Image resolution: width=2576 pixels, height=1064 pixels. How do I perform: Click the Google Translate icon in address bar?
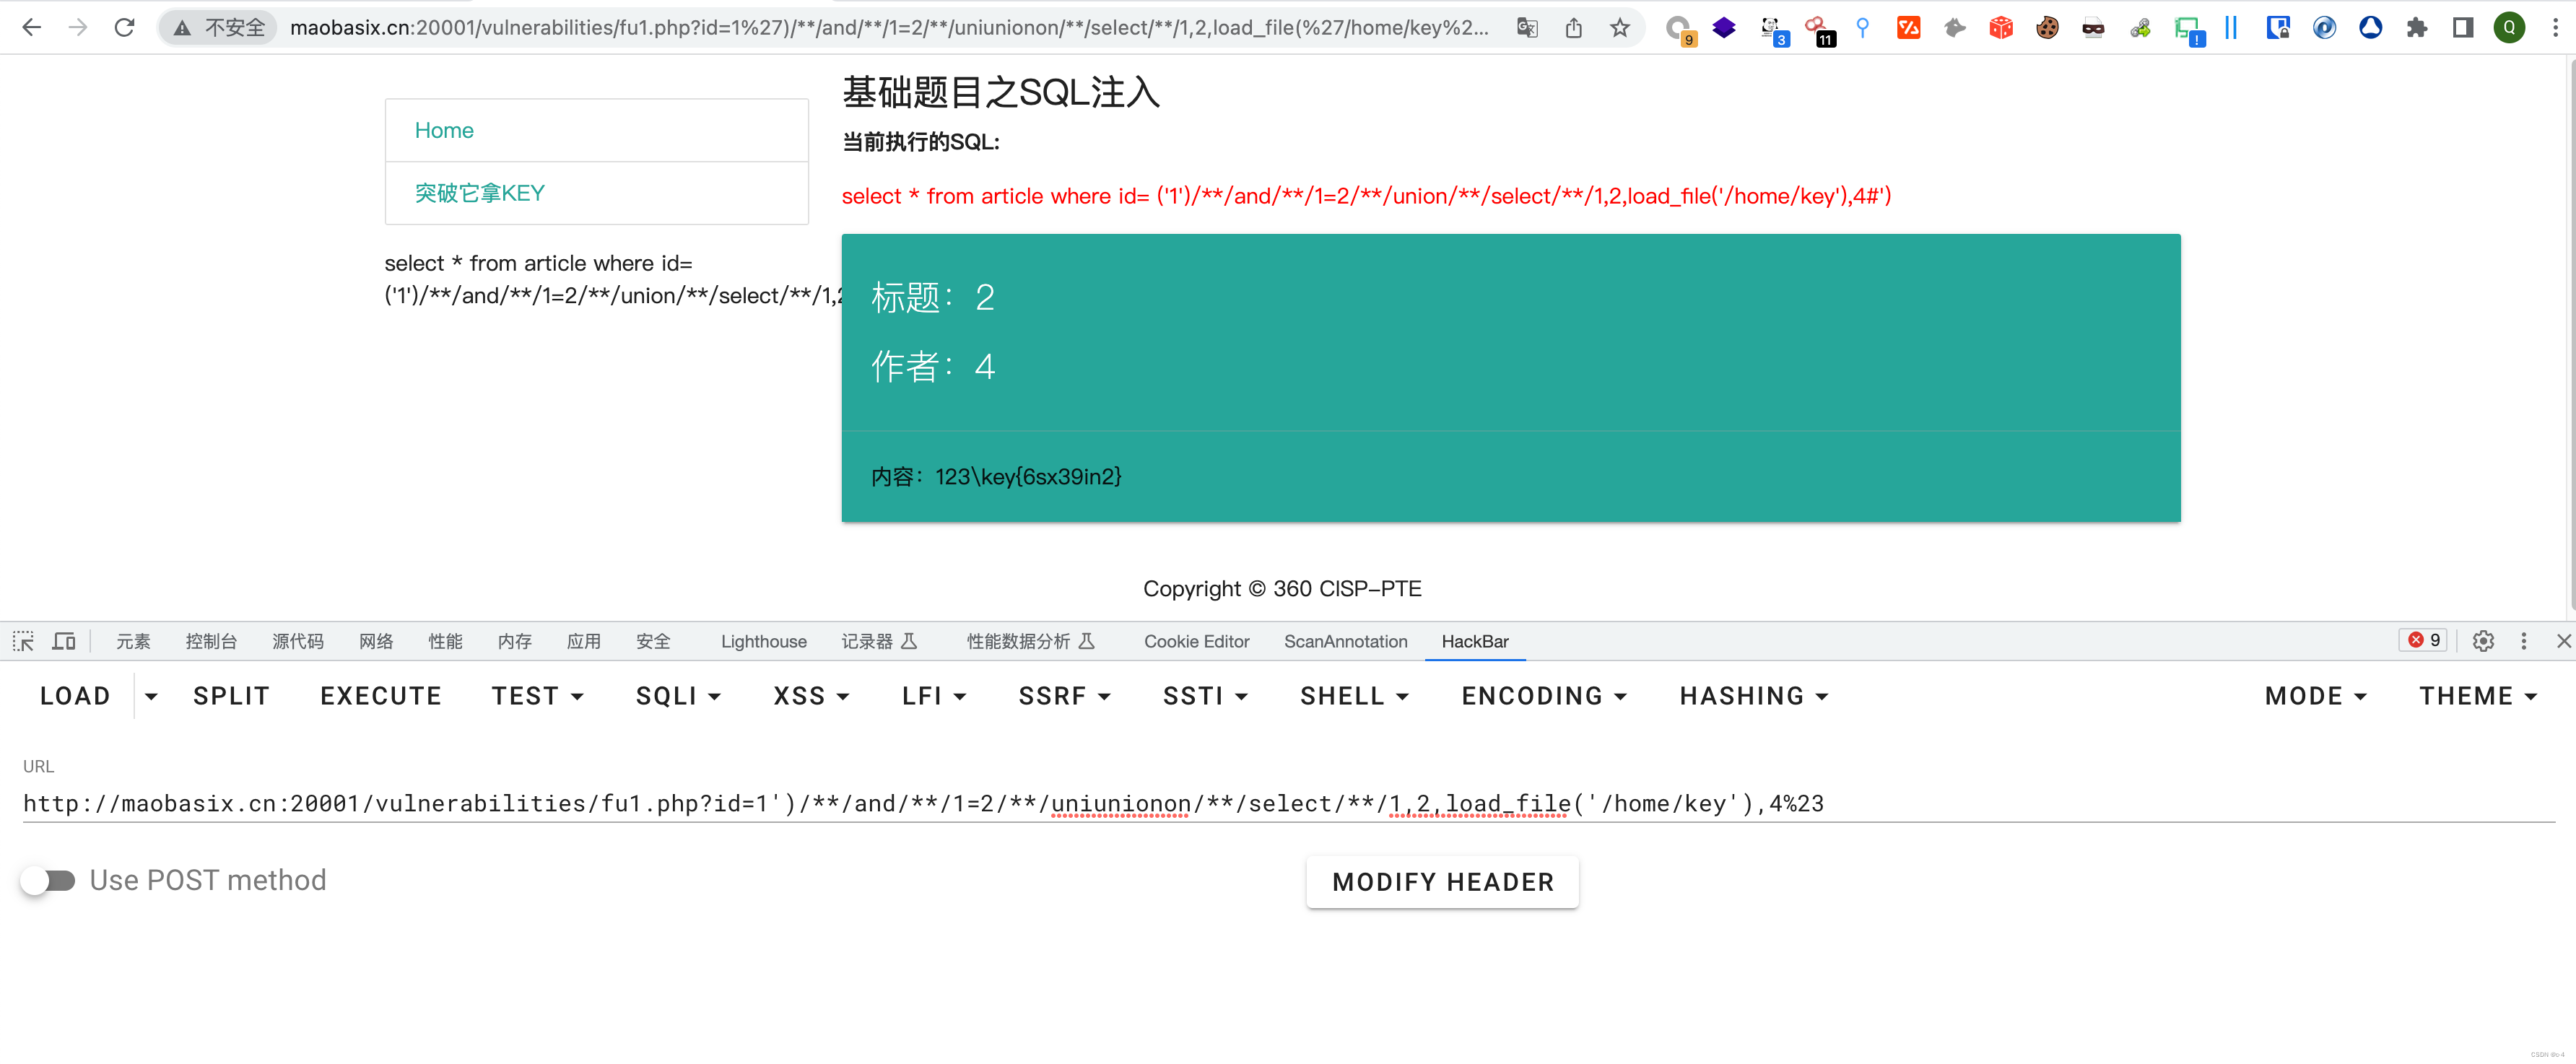tap(1527, 28)
